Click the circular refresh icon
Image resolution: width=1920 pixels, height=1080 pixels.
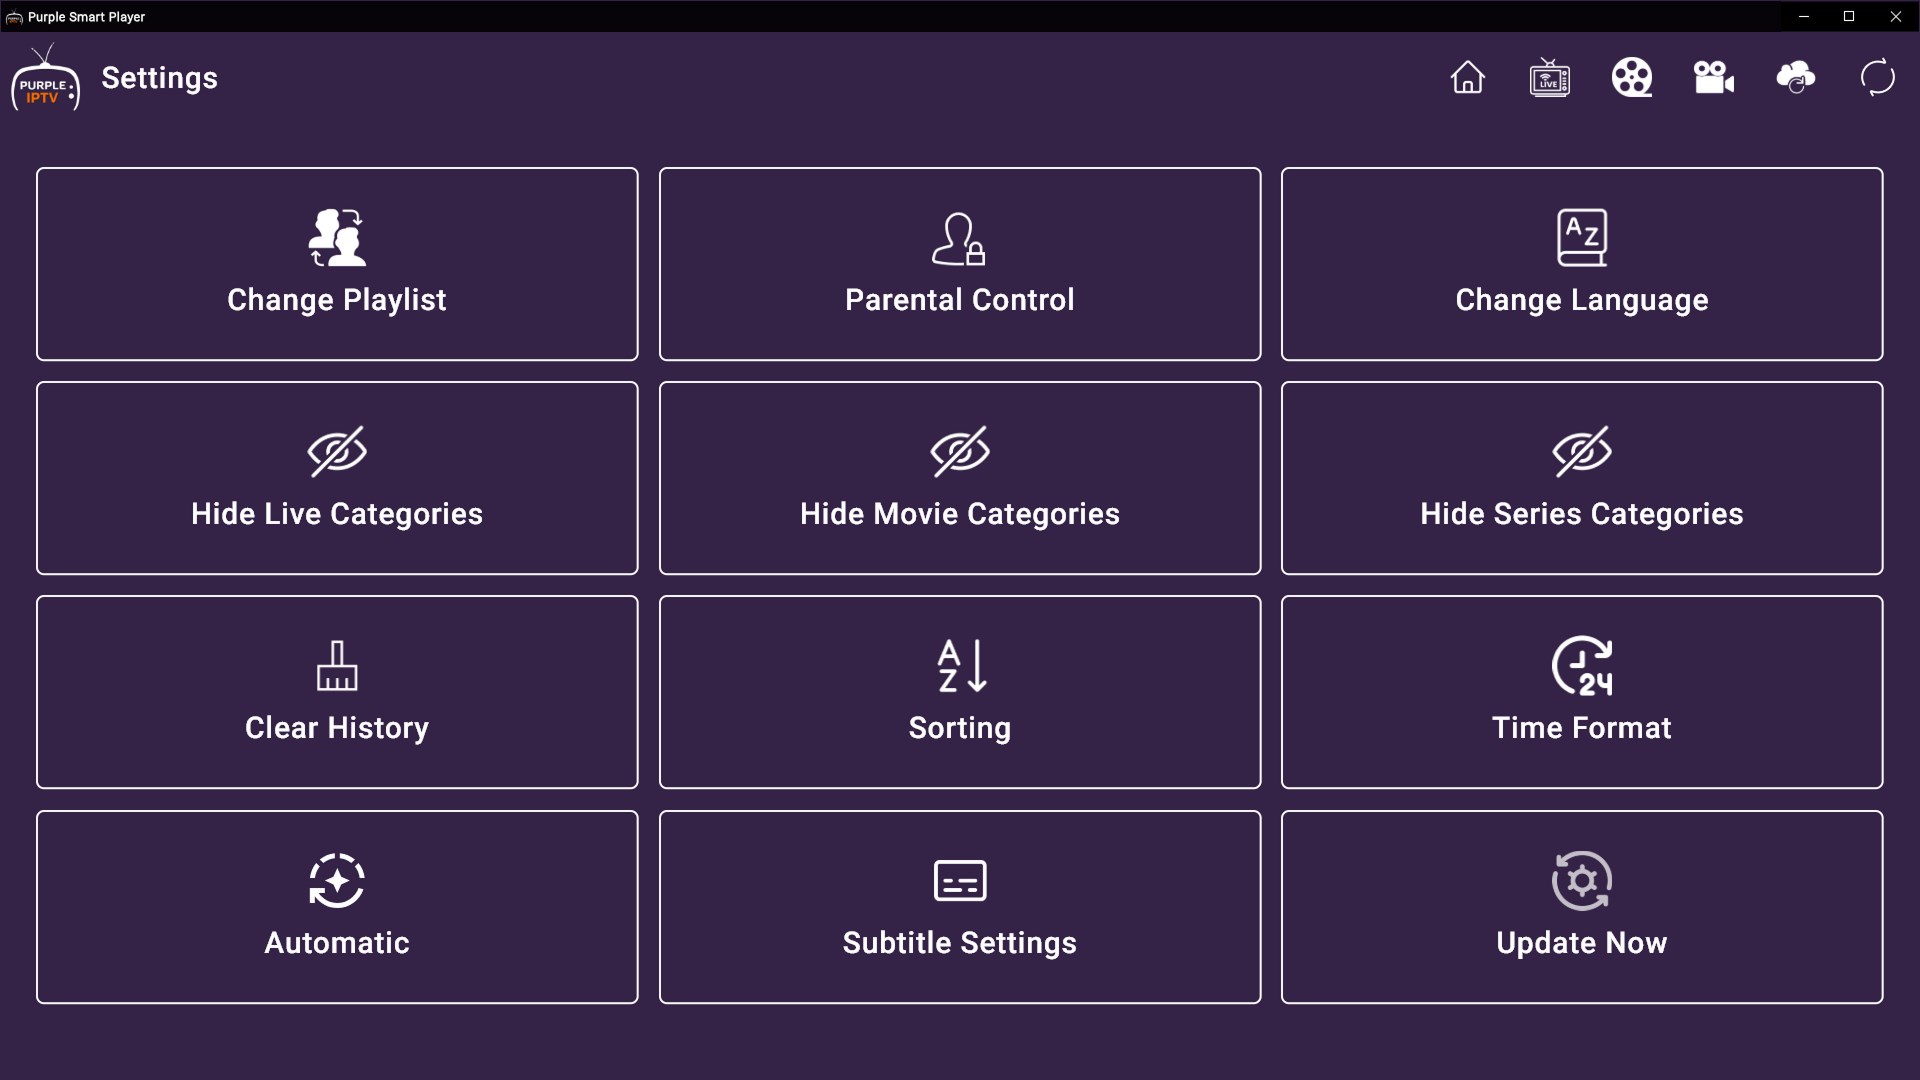pos(1877,78)
